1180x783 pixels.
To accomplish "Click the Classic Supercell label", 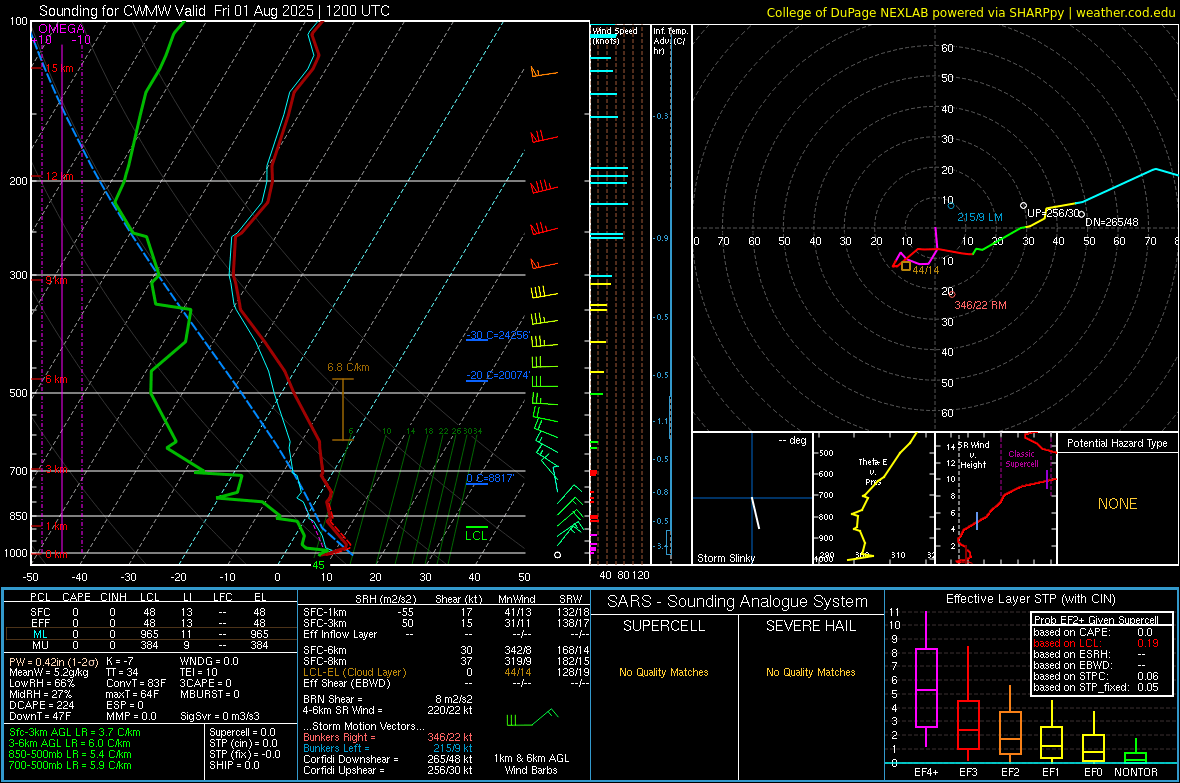I will tap(1021, 459).
